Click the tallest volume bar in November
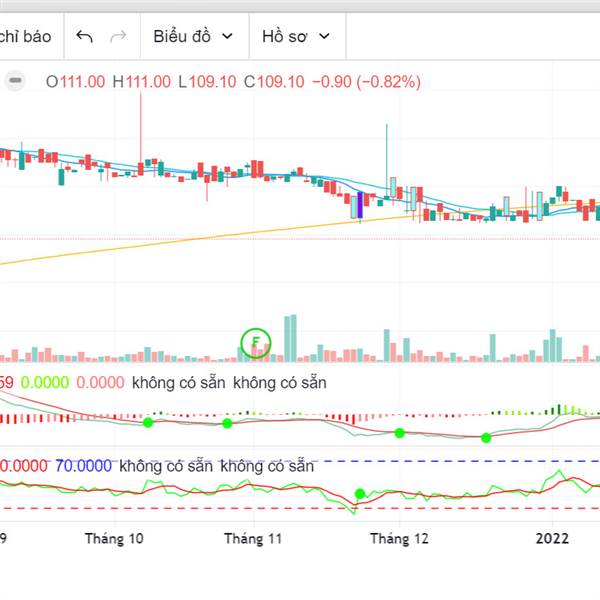Screen dimensions: 600x600 pyautogui.click(x=293, y=338)
